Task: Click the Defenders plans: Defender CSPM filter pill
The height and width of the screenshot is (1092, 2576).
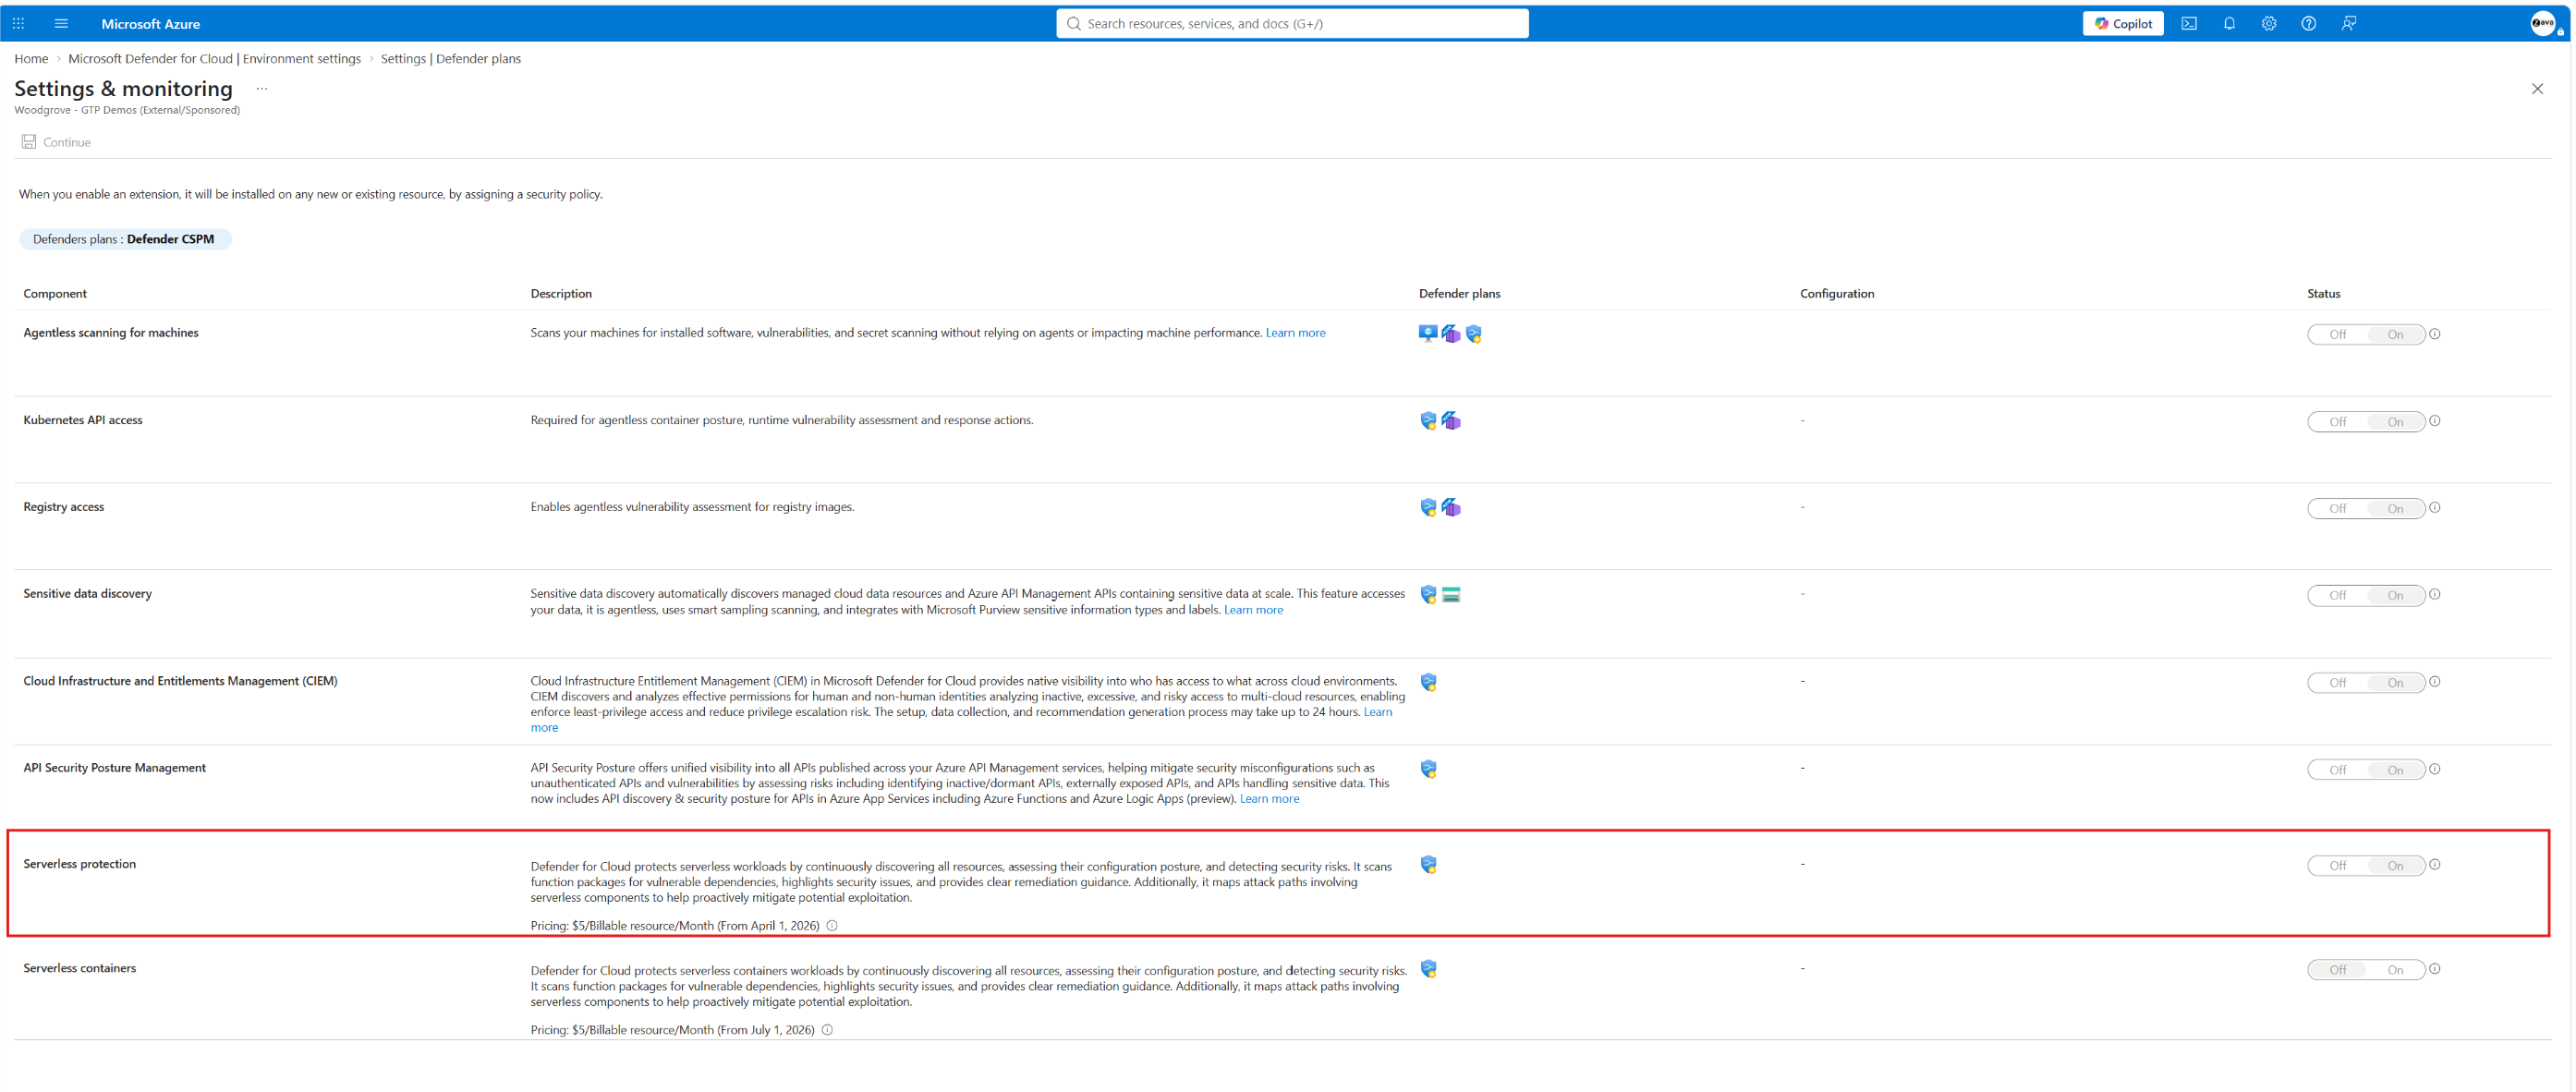Action: point(125,239)
